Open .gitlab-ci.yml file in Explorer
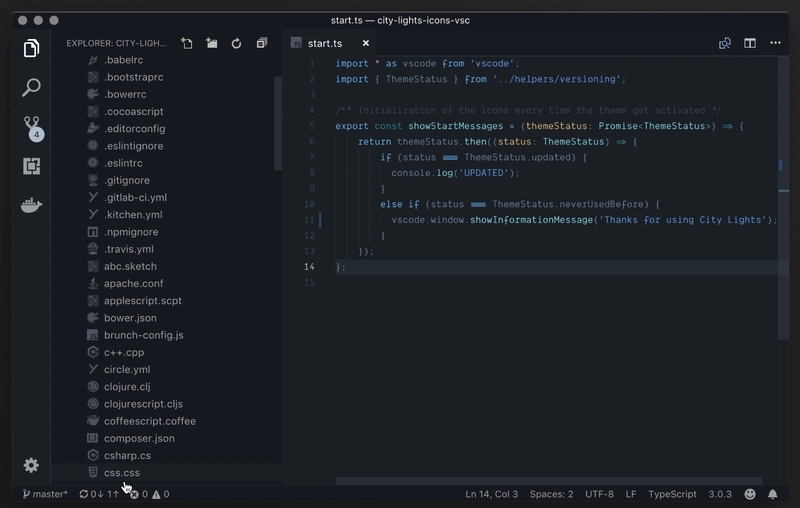800x508 pixels. tap(166, 197)
